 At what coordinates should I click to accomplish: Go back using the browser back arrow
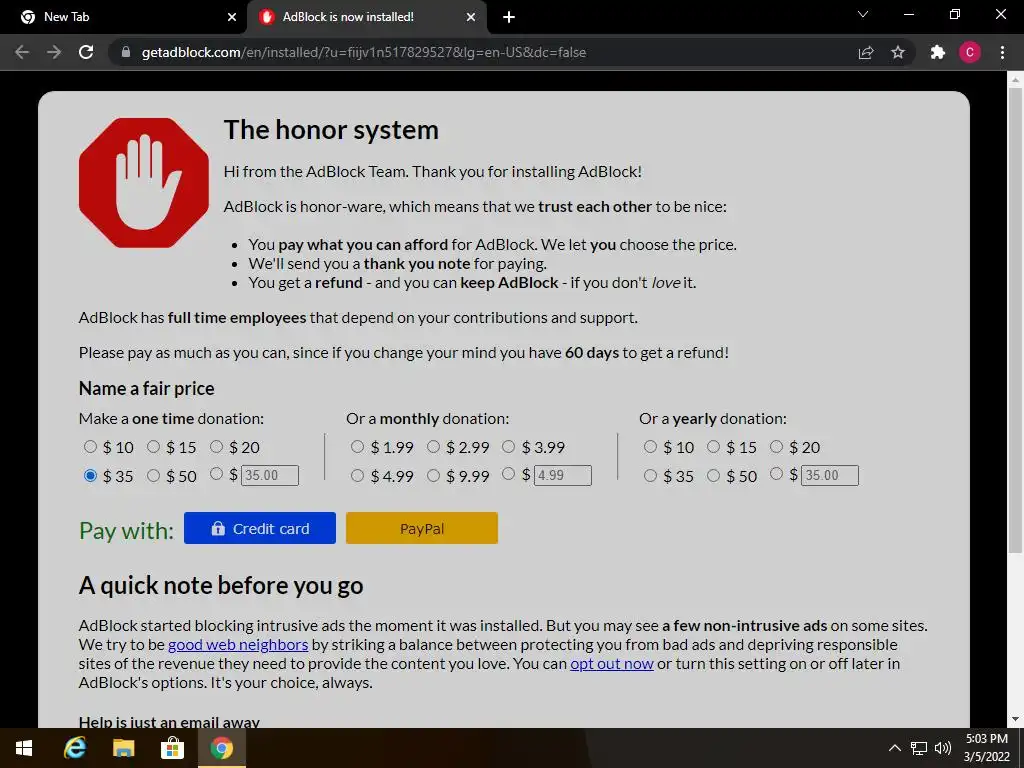coord(22,52)
